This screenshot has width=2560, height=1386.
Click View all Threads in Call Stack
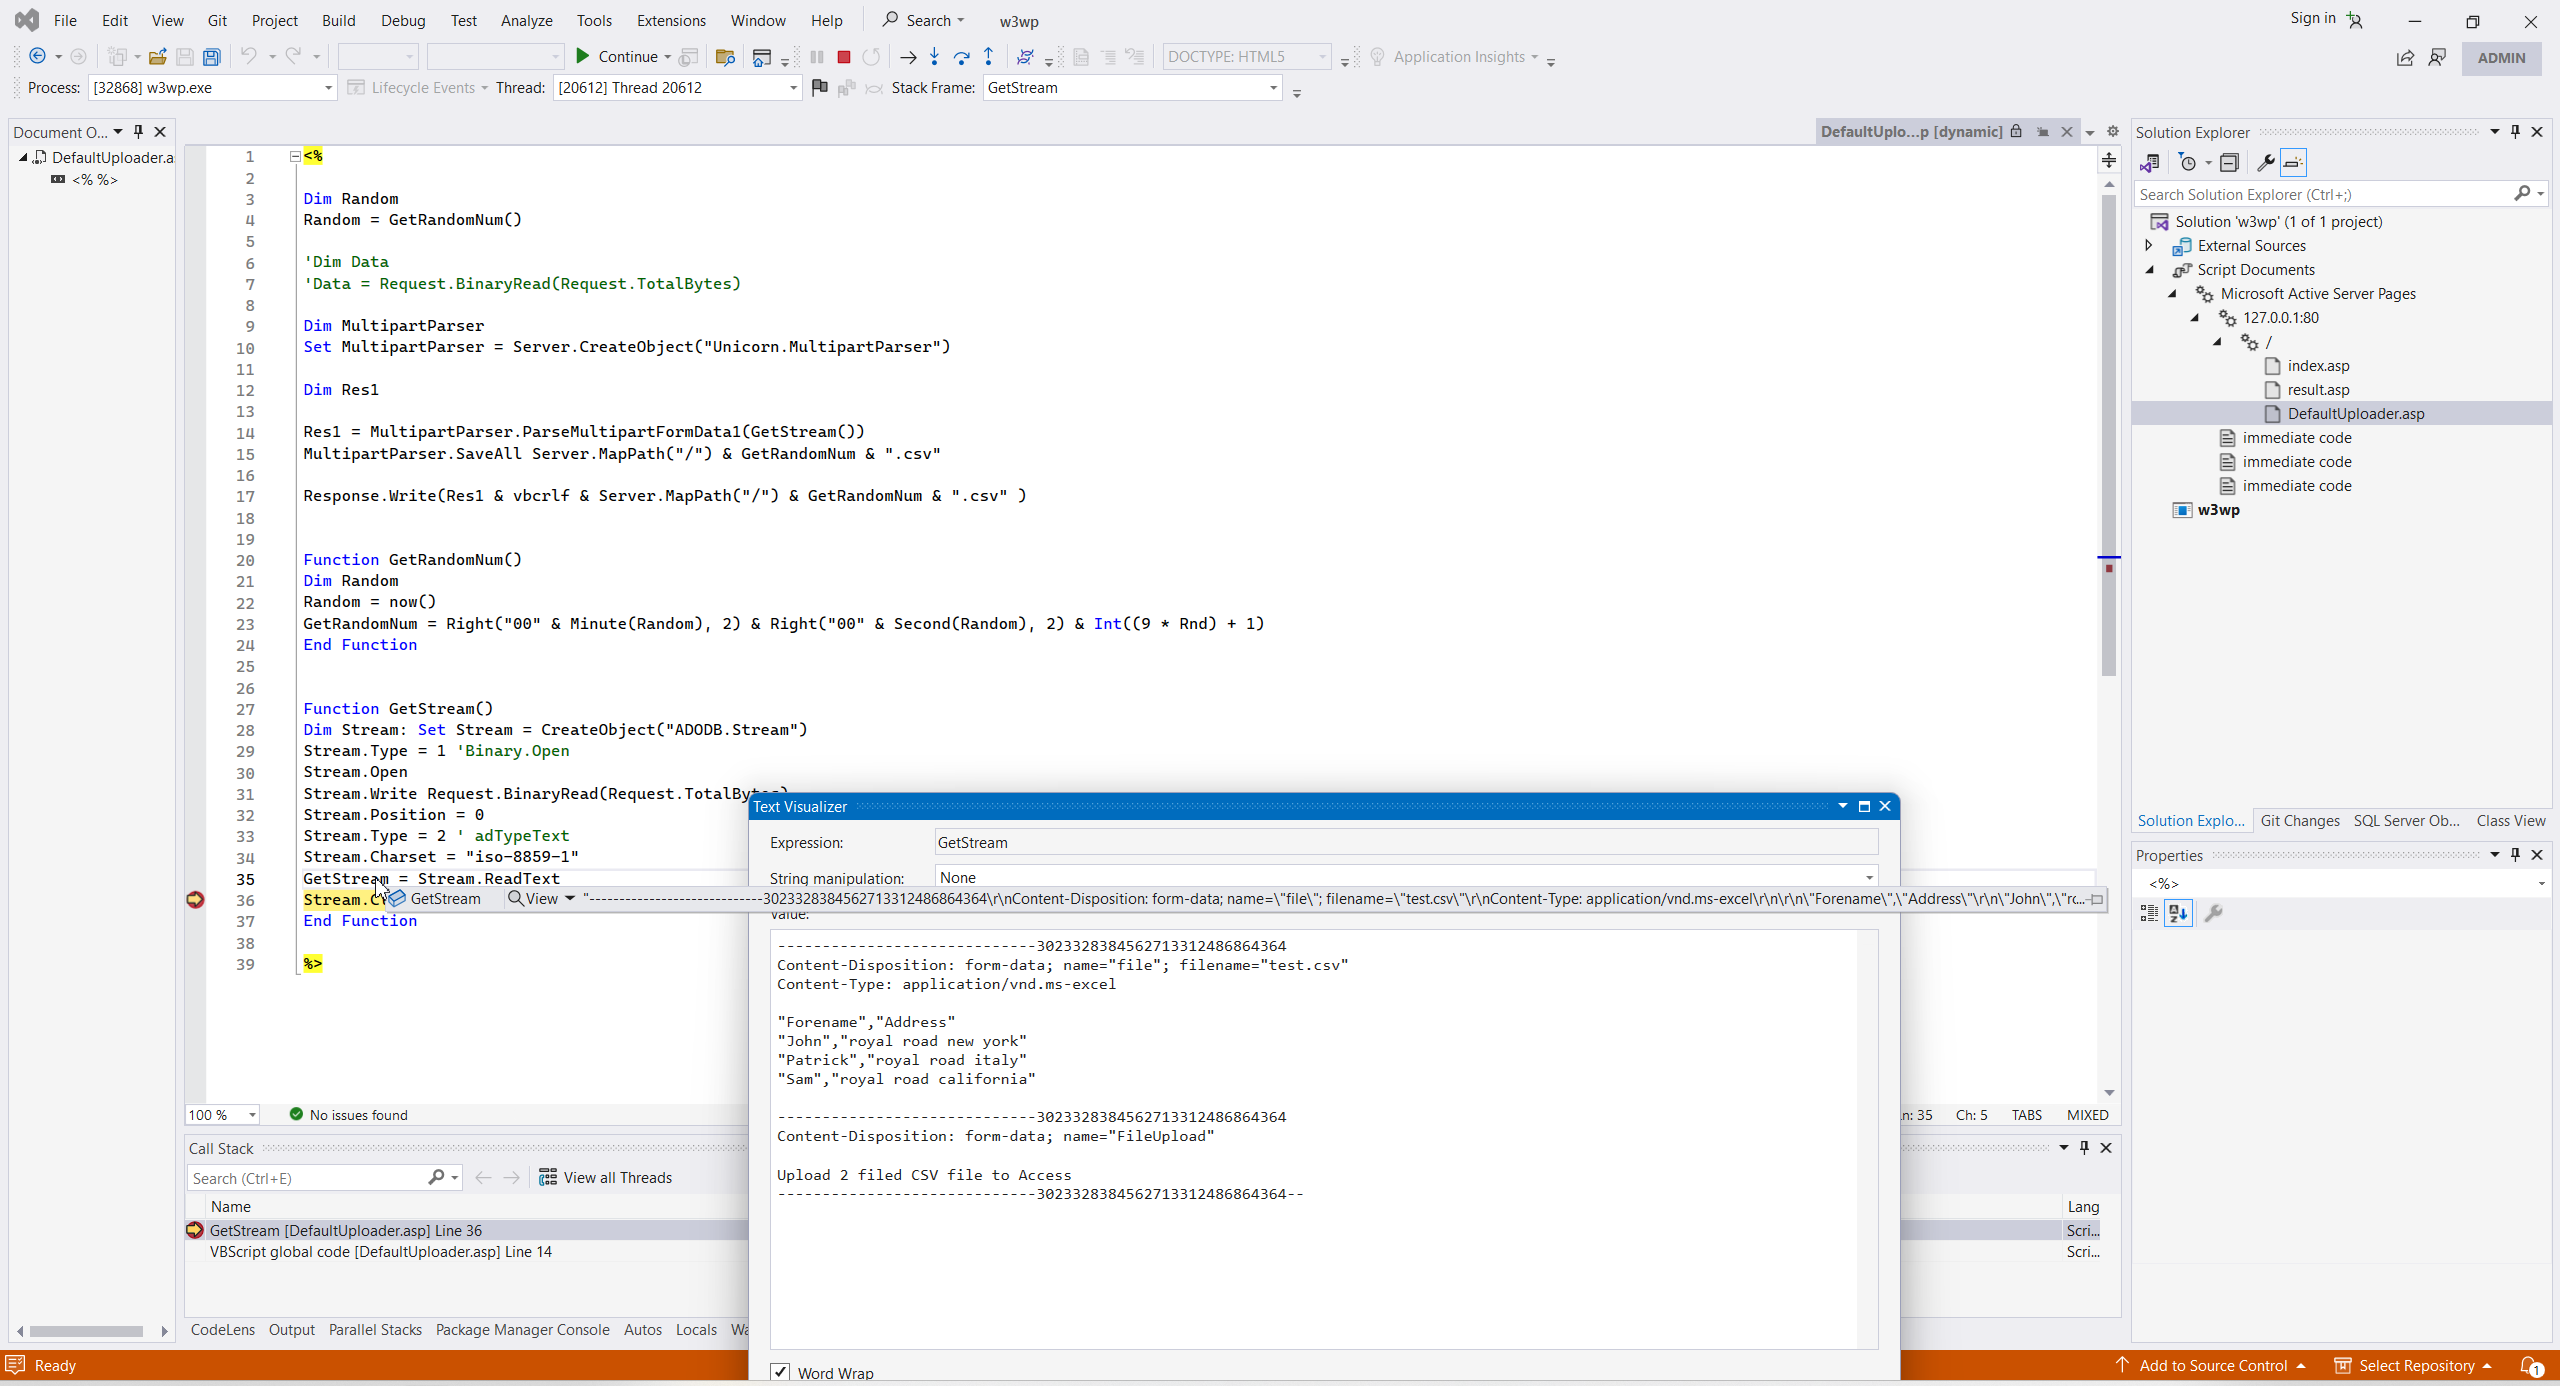pos(606,1178)
